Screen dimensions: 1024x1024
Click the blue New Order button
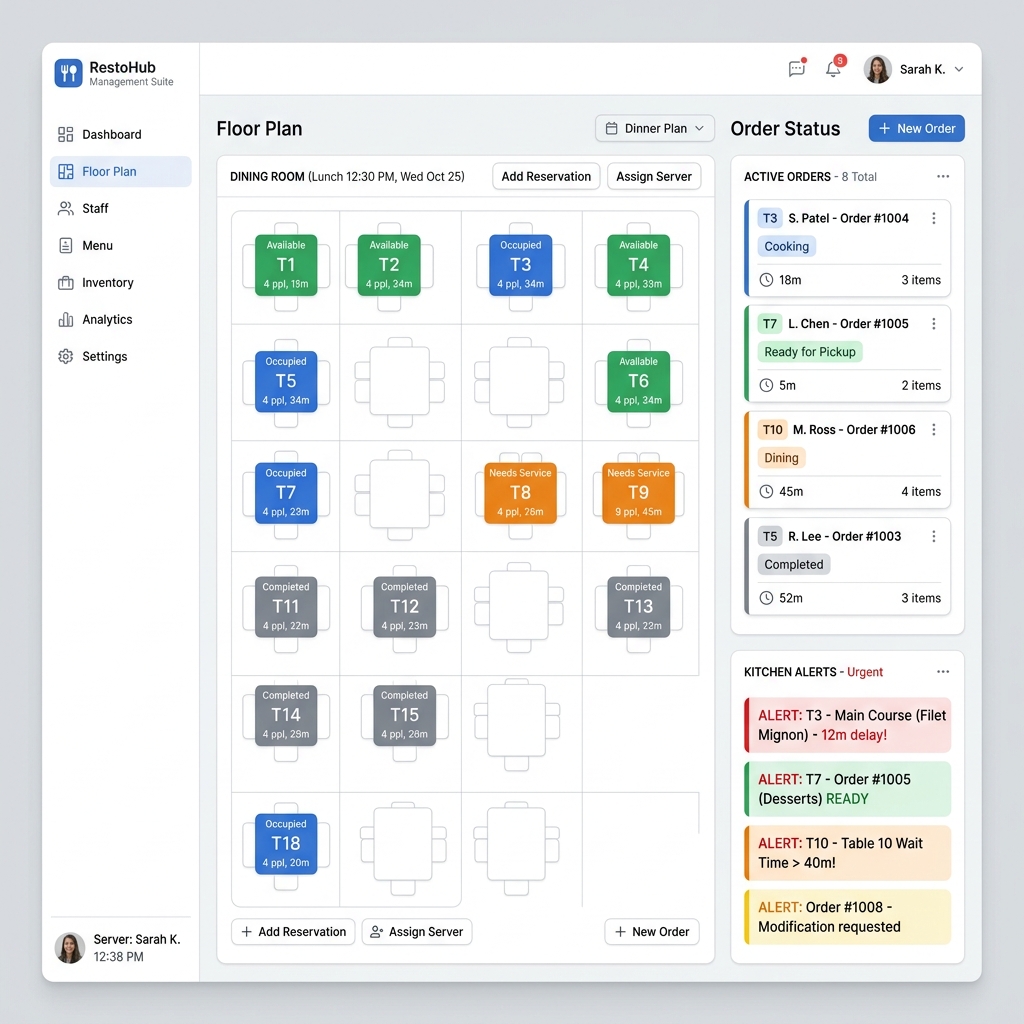tap(916, 129)
